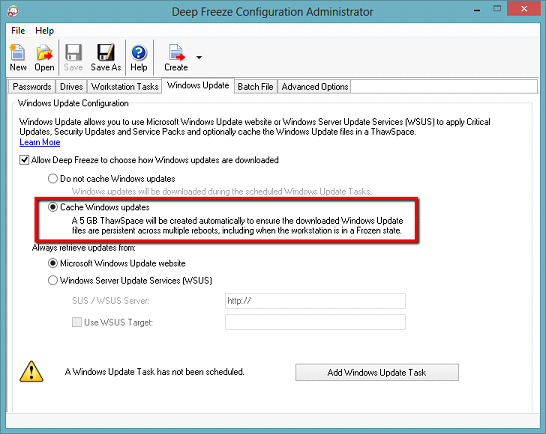Close the Deep Freeze Configuration Administrator window
The width and height of the screenshot is (546, 434).
[x=524, y=9]
